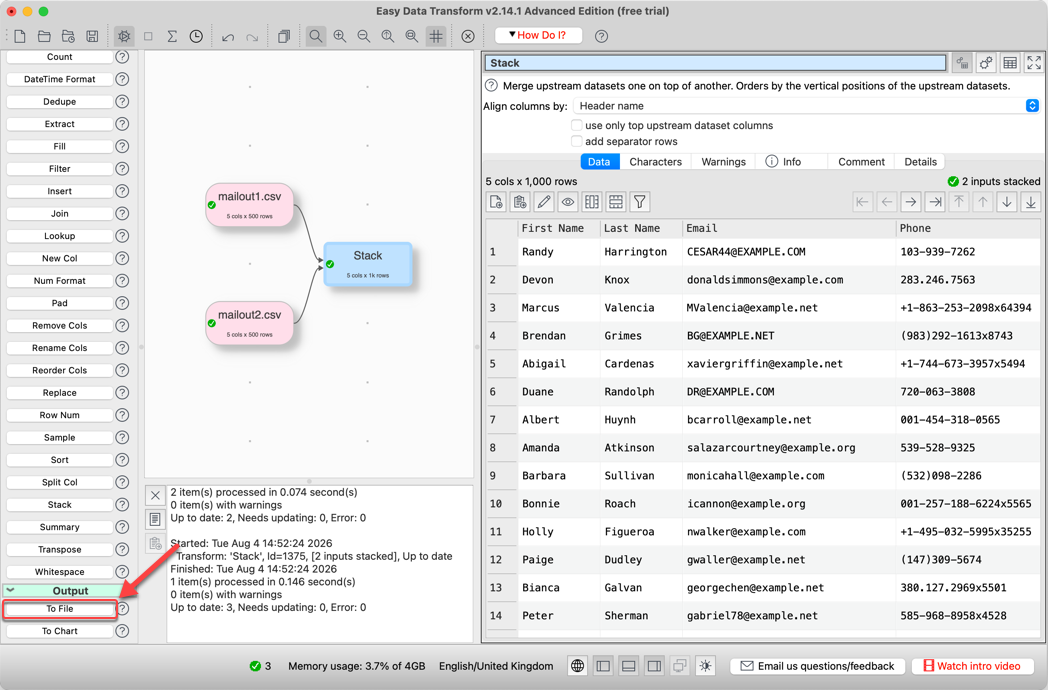Viewport: 1048px width, 690px height.
Task: Click the eye icon above the data table
Action: point(568,202)
